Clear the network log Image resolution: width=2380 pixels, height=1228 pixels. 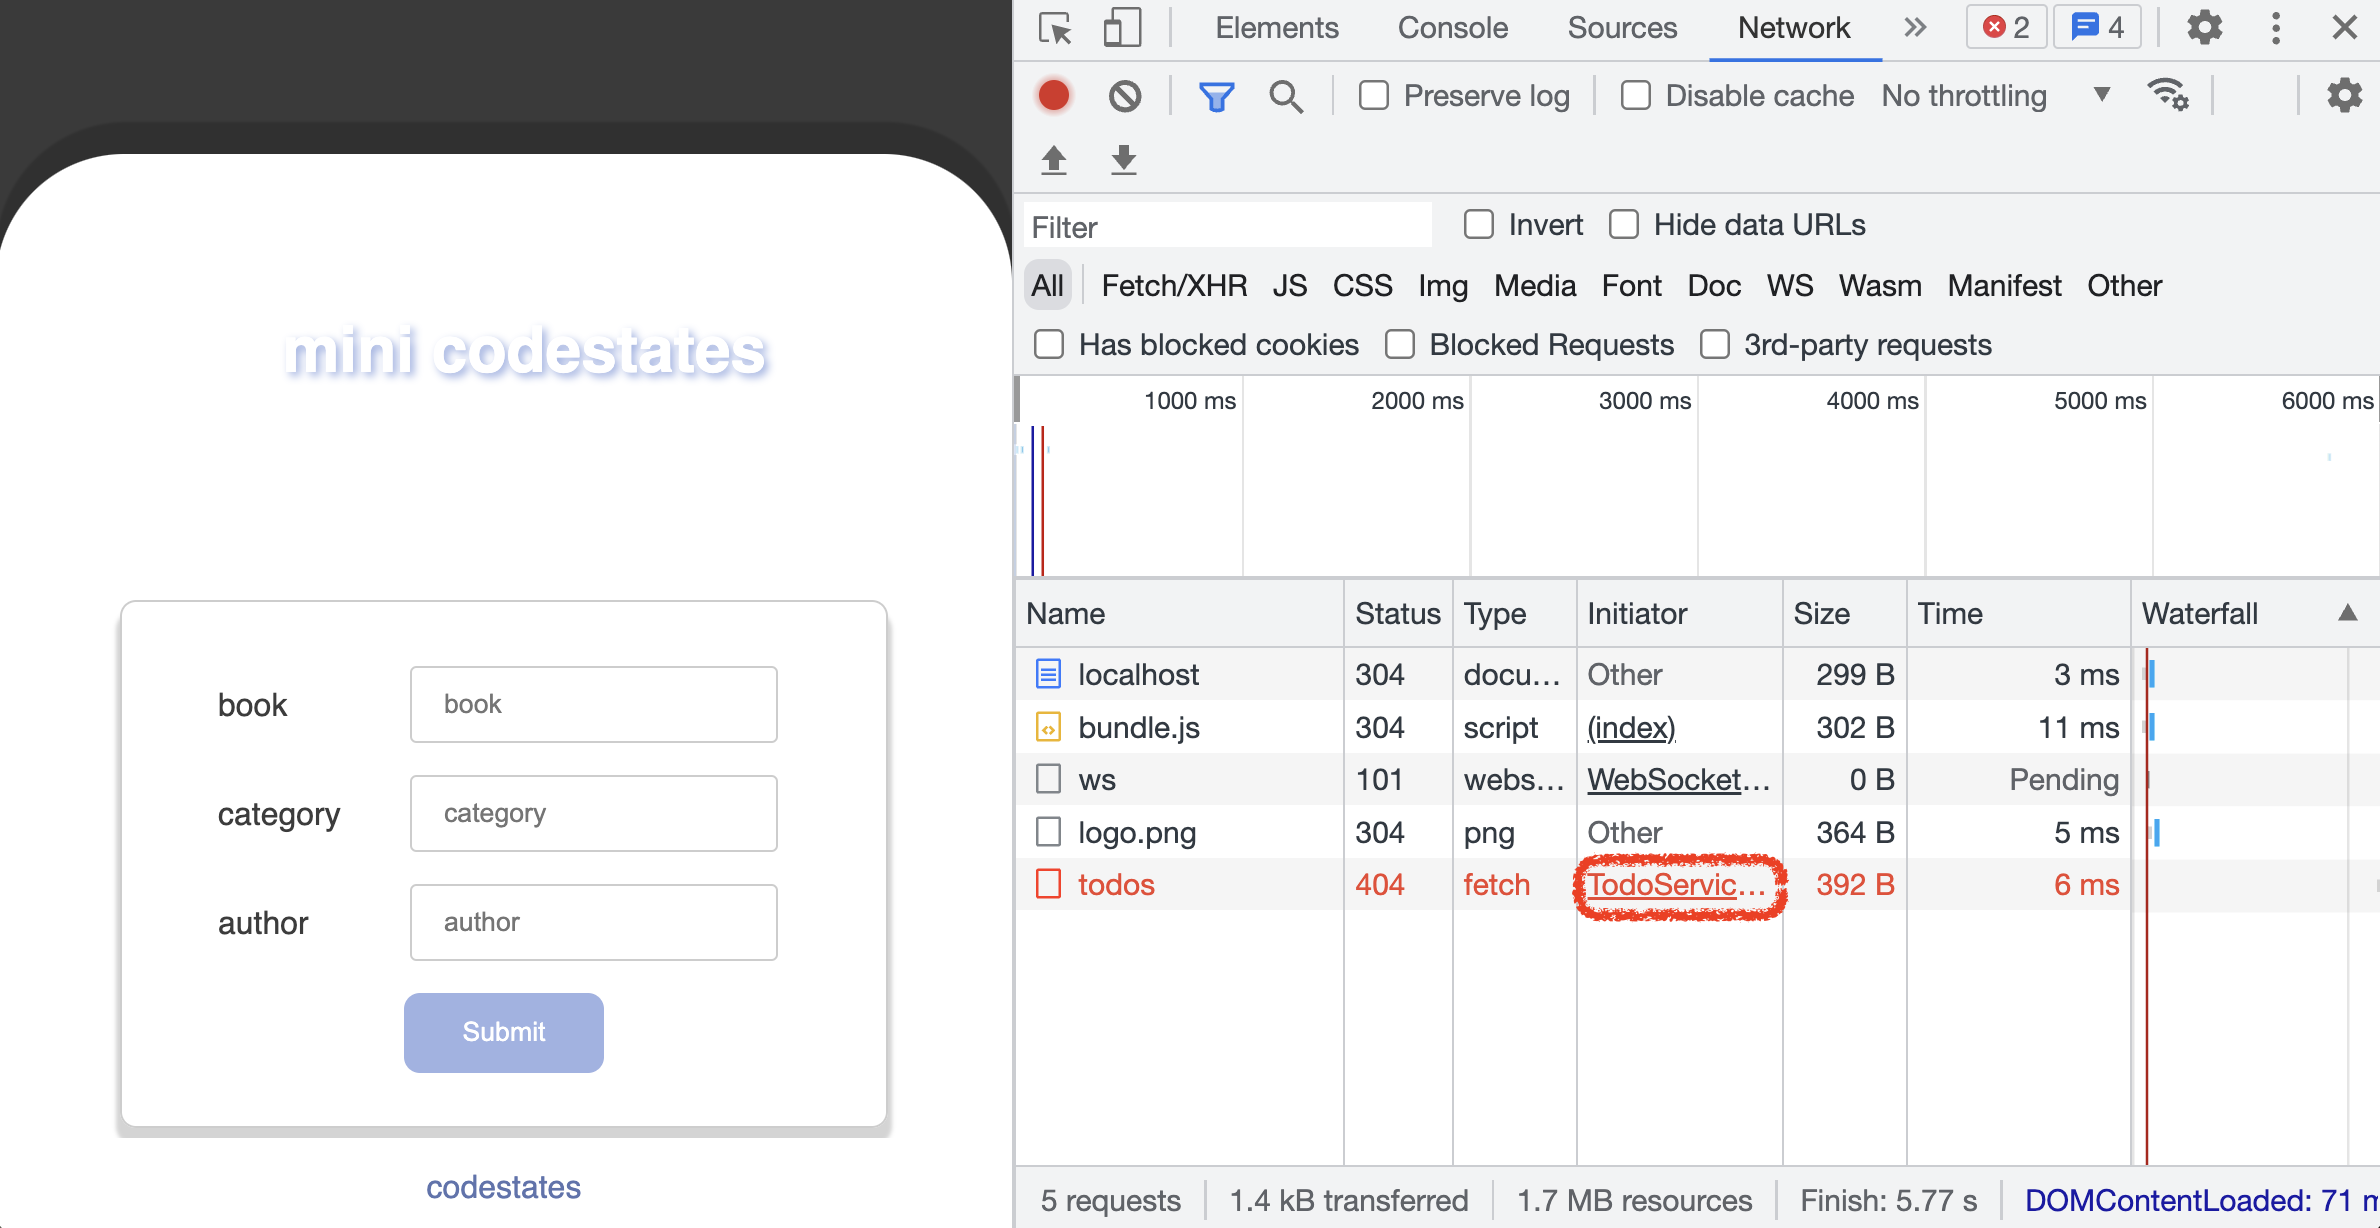1125,96
